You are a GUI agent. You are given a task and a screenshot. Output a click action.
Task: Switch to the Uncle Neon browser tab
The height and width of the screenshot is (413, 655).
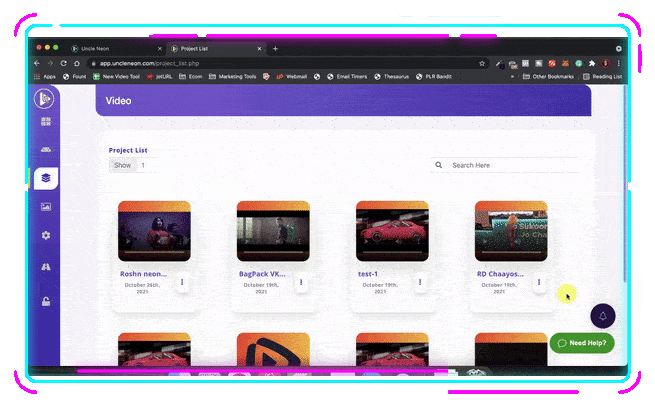point(95,48)
